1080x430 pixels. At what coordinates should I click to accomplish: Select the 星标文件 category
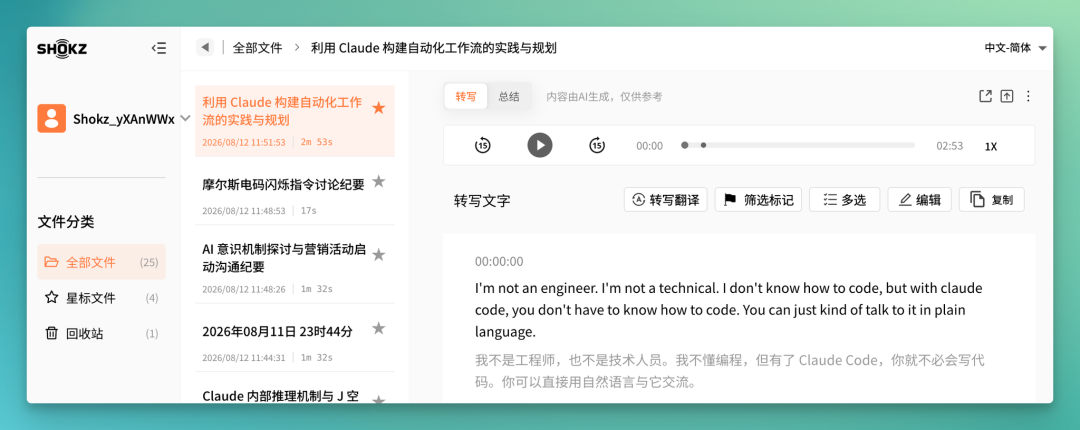[101, 298]
